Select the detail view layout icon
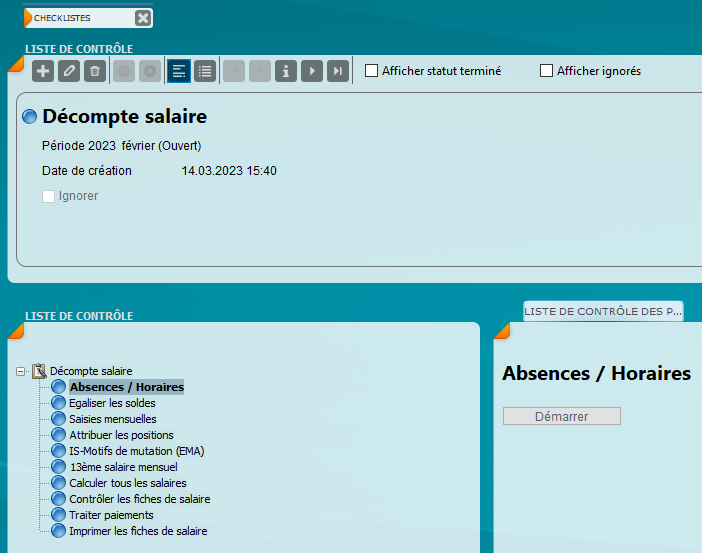Screen dimensions: 702x553 [x=179, y=71]
